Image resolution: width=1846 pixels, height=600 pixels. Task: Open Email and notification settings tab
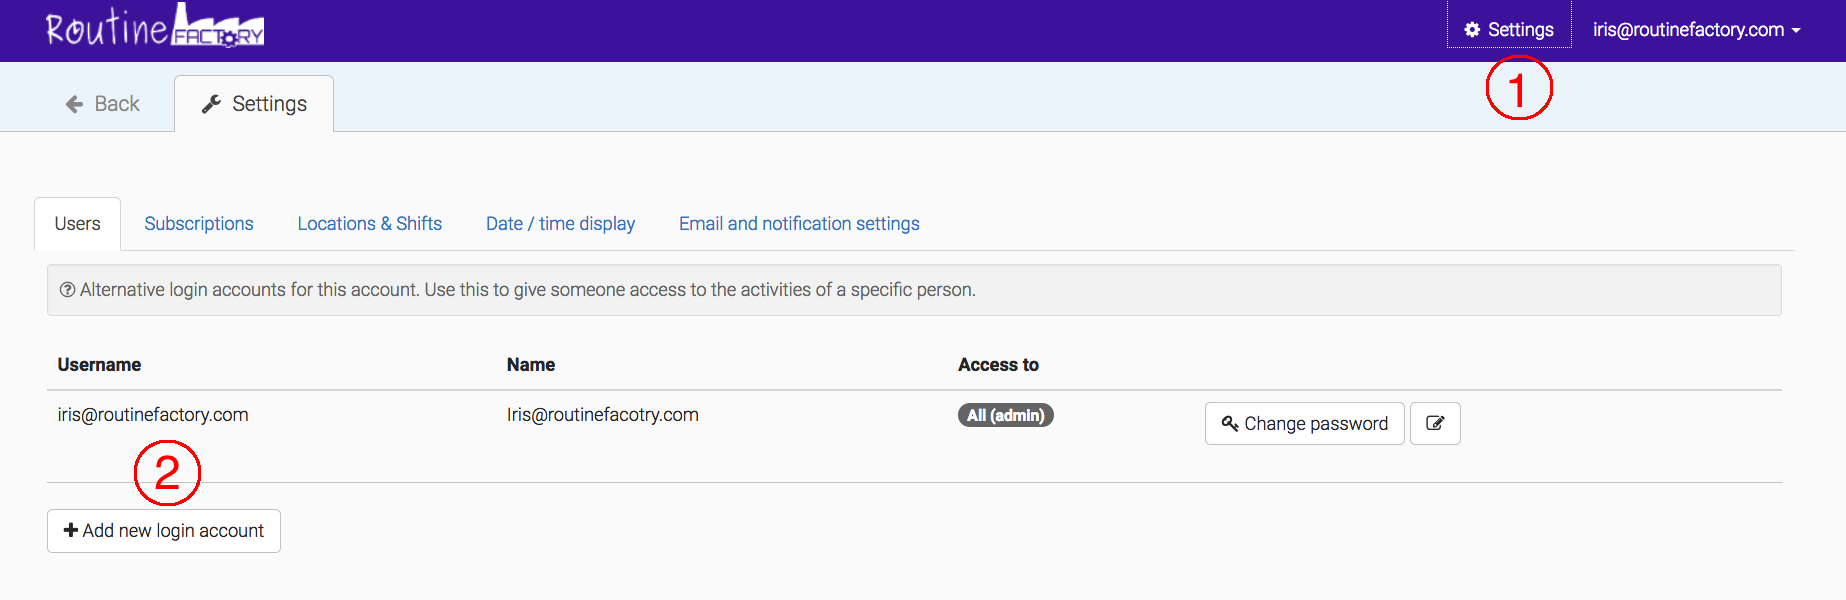click(799, 224)
